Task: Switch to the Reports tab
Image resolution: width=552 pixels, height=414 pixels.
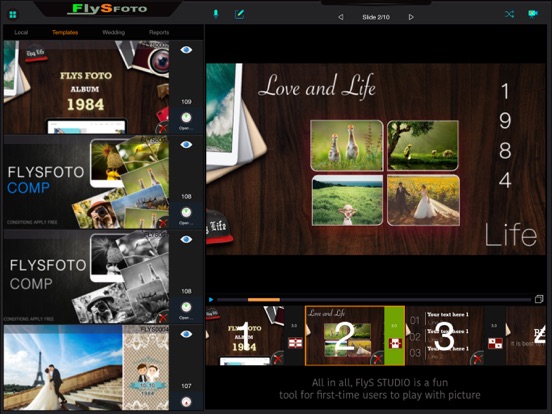Action: (x=159, y=32)
